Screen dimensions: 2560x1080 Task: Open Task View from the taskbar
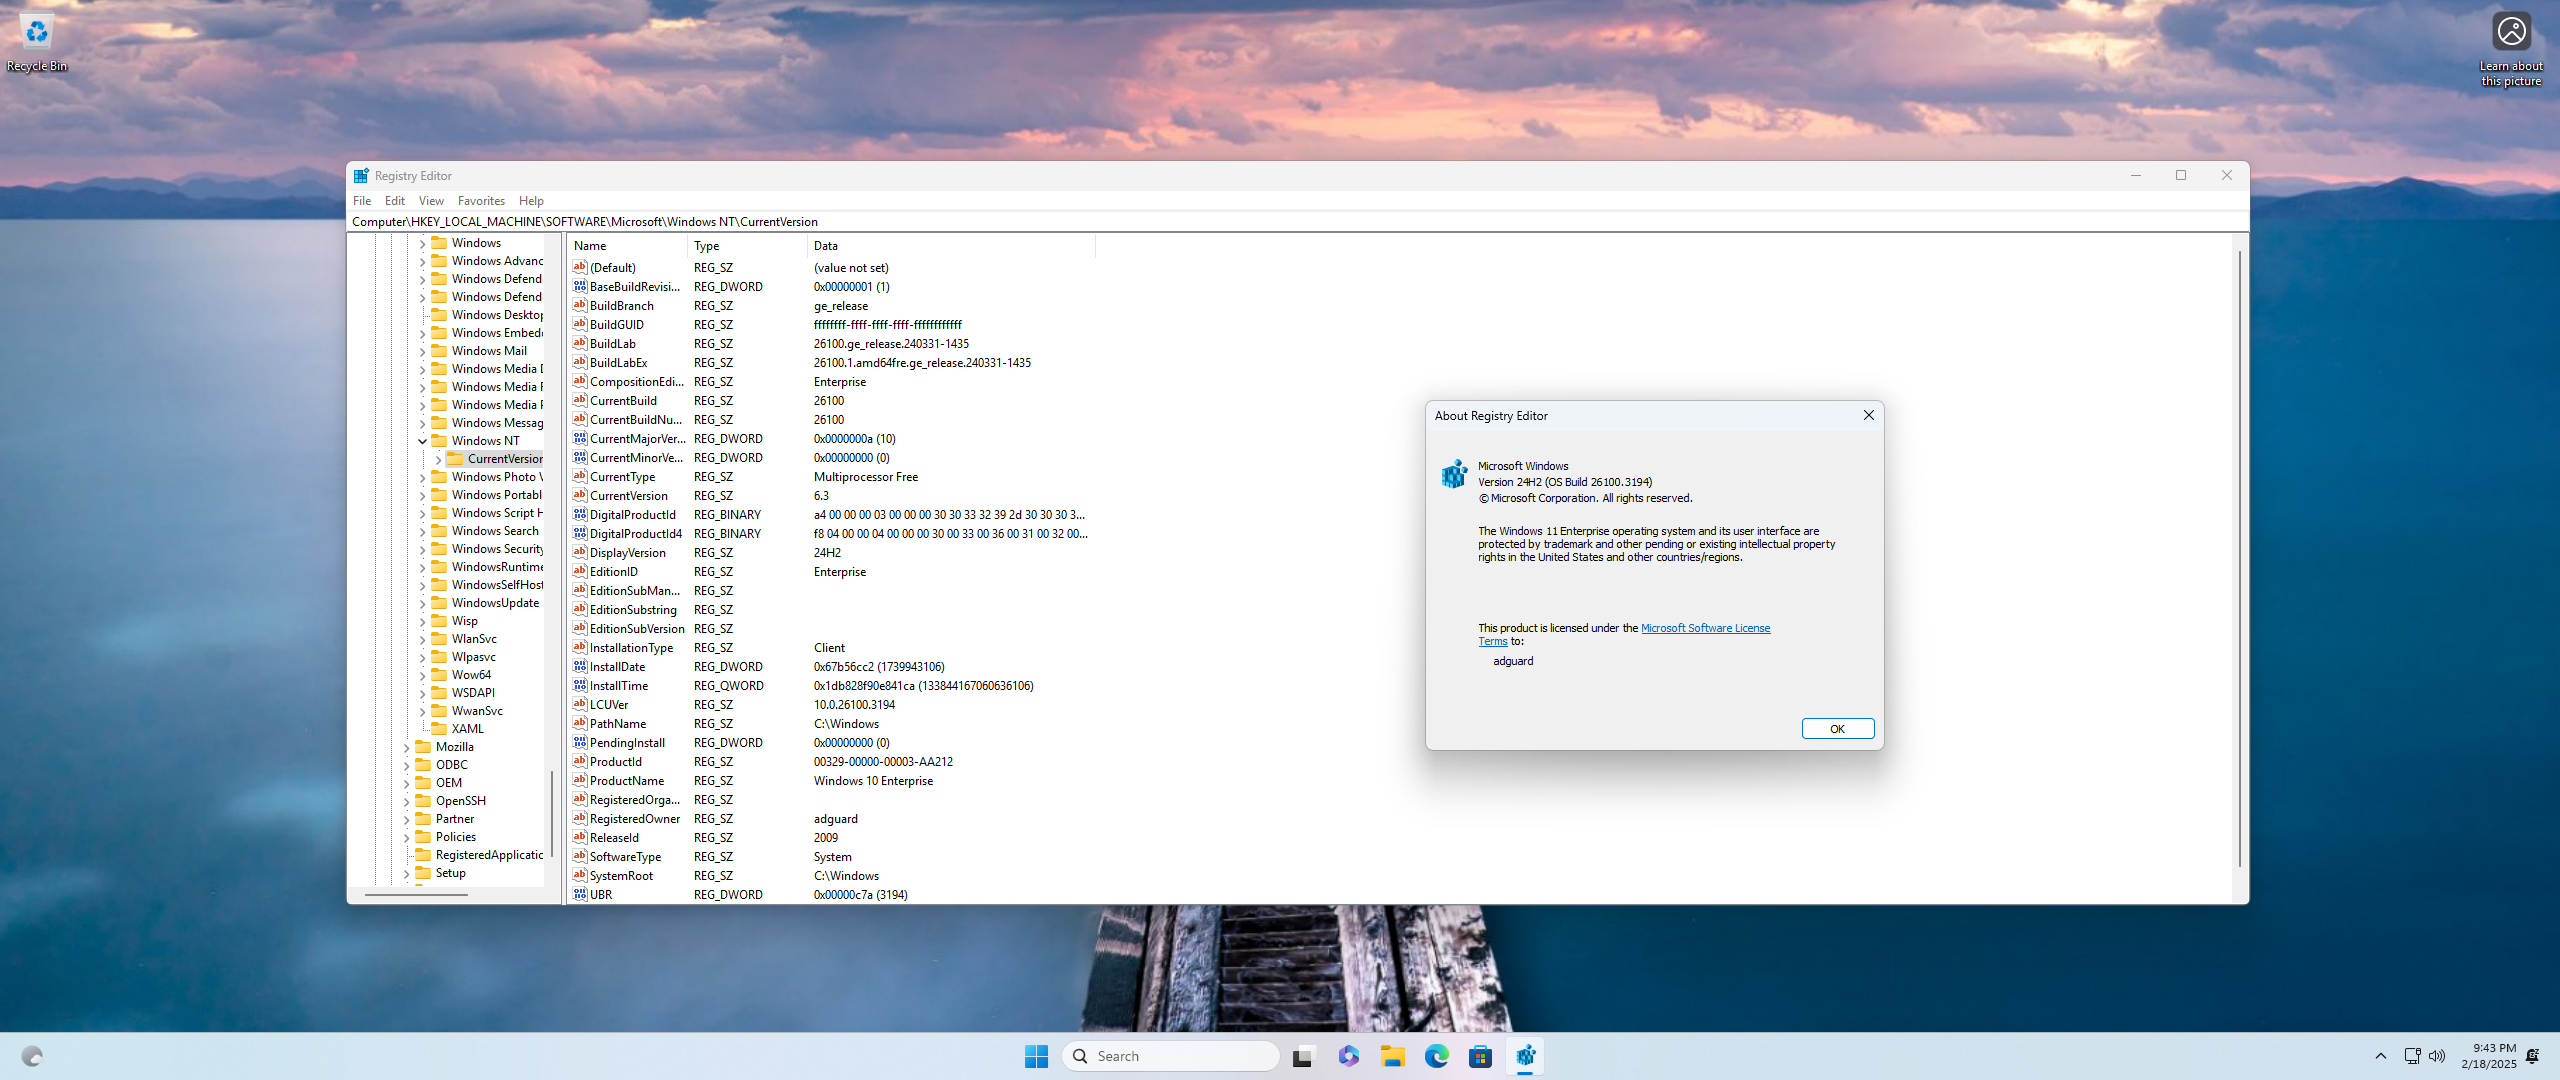point(1303,1056)
